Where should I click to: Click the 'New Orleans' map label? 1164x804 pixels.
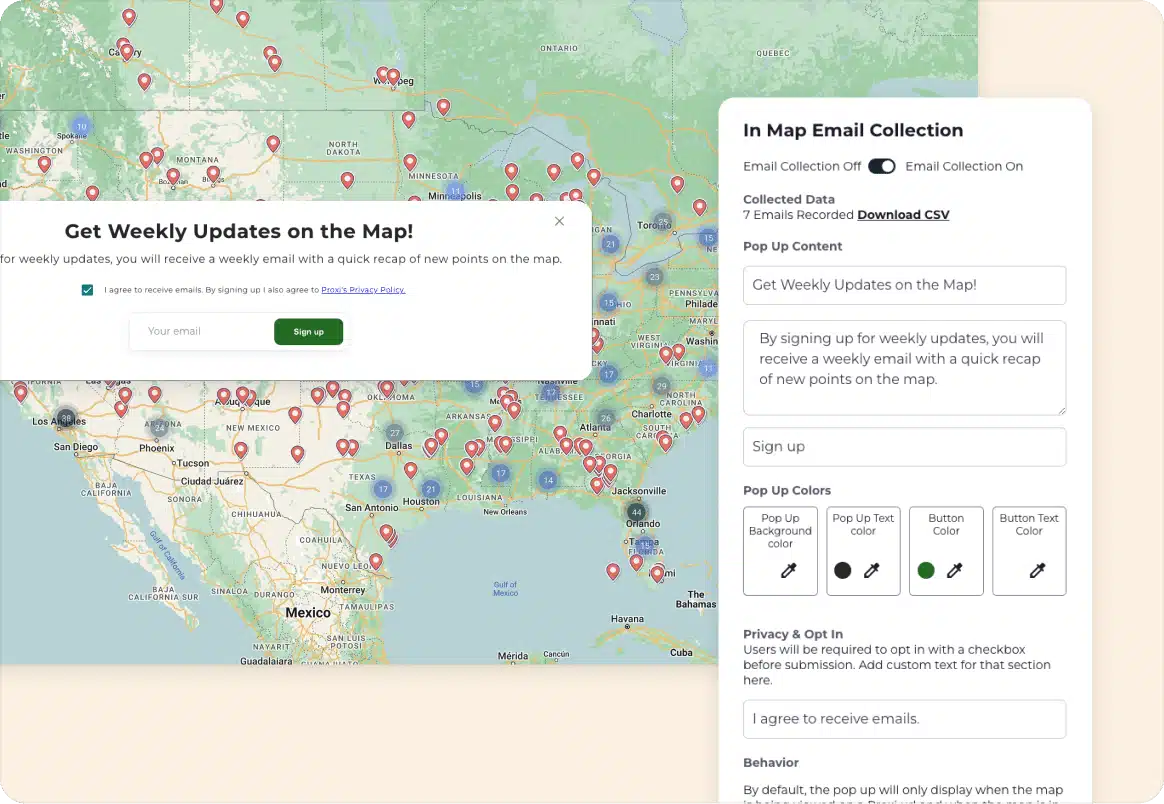[x=505, y=512]
